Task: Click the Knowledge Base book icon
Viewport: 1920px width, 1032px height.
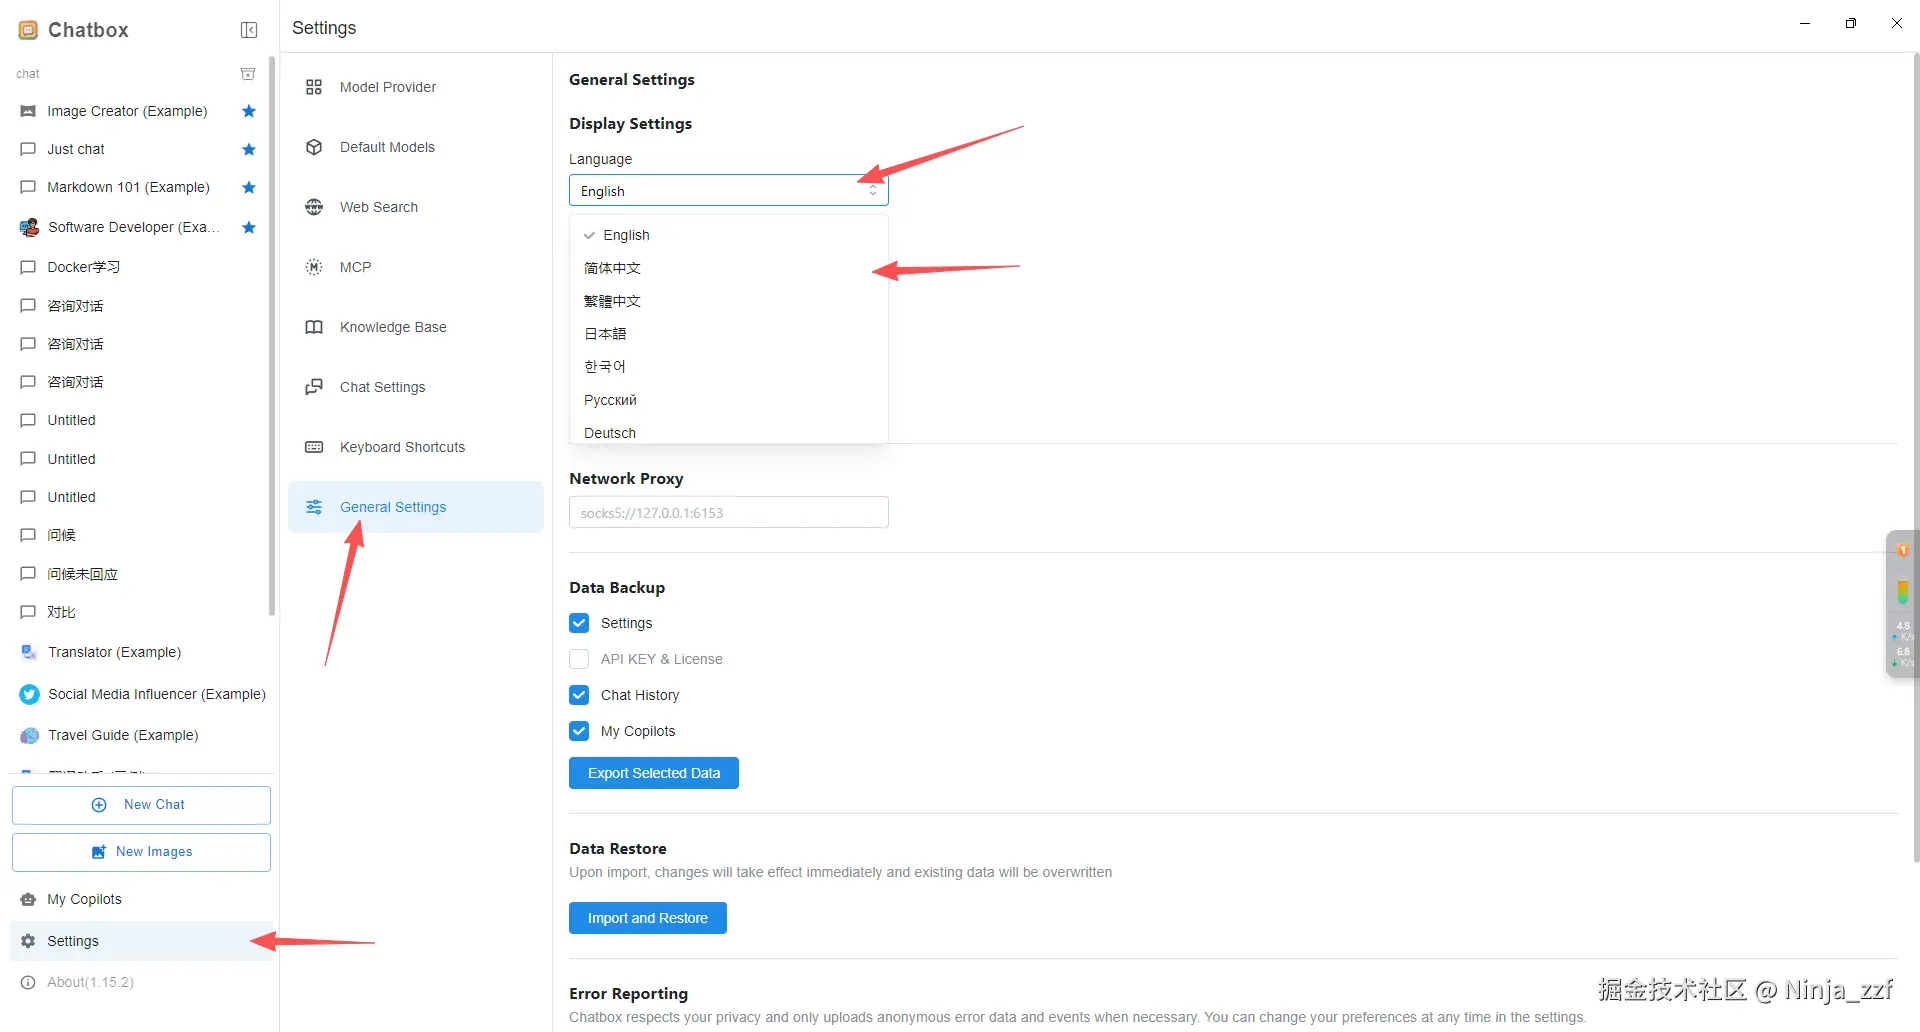Action: (314, 327)
